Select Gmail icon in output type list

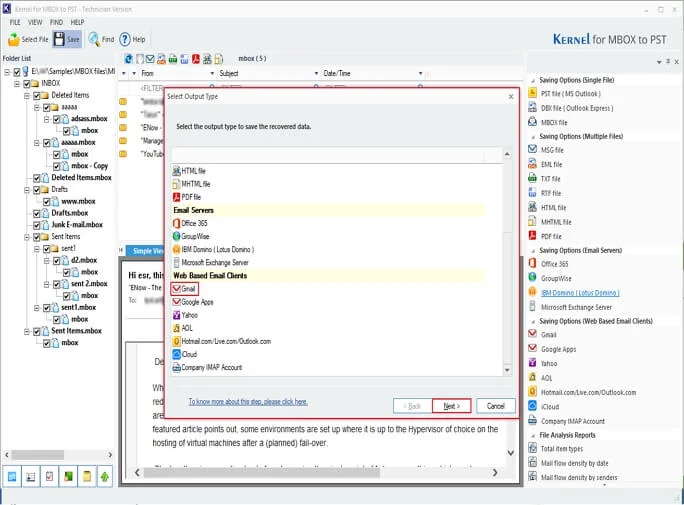click(176, 289)
